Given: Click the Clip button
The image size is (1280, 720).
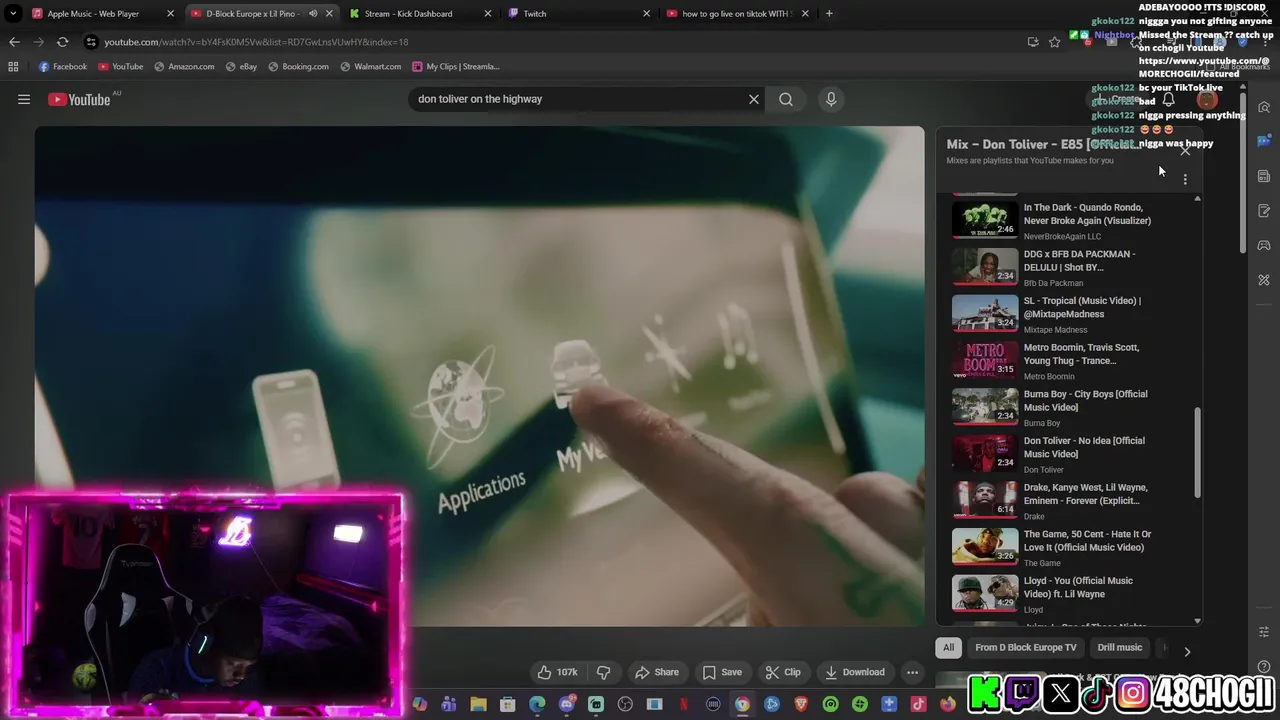Looking at the screenshot, I should (782, 672).
